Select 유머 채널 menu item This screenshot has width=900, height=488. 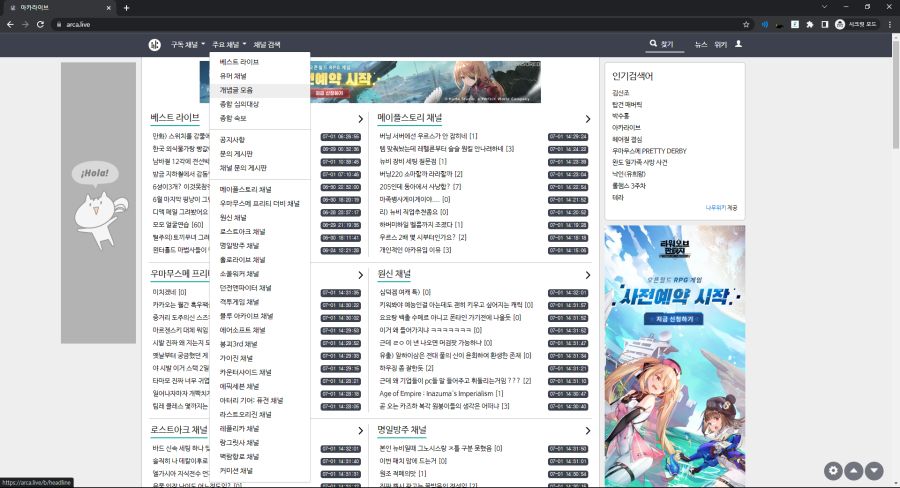(260, 76)
